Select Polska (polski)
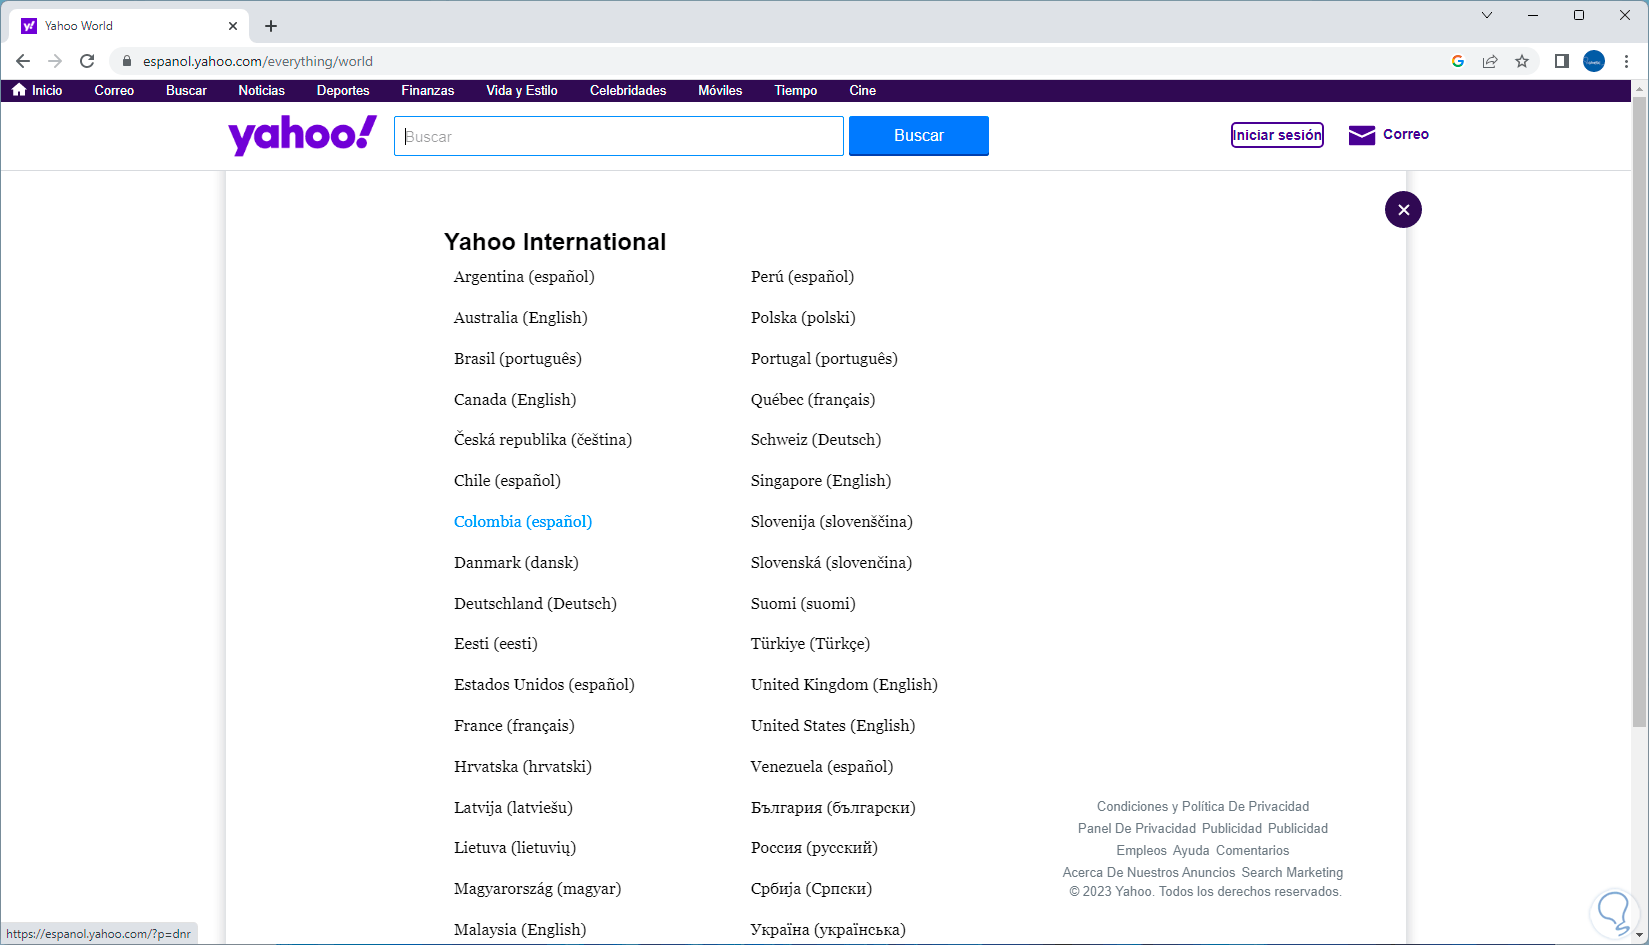Viewport: 1649px width, 945px height. (x=803, y=318)
